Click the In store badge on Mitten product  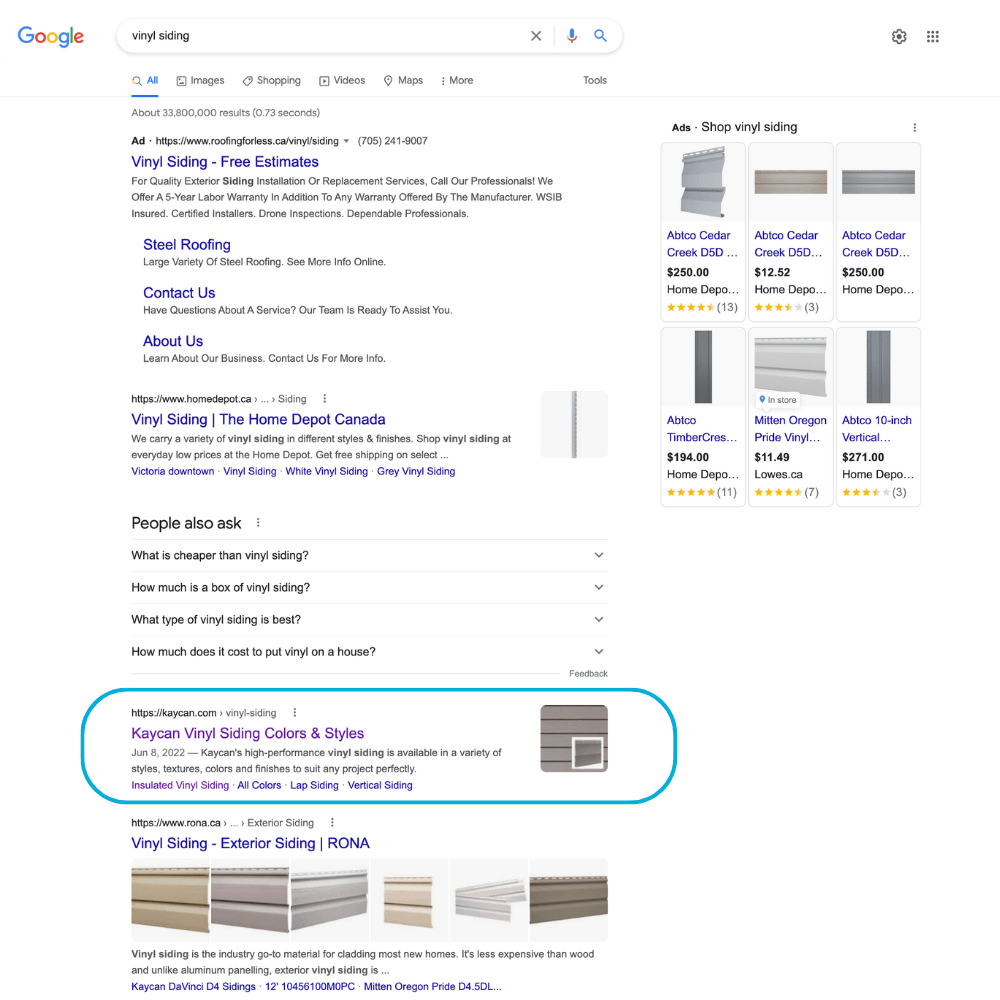coord(777,400)
